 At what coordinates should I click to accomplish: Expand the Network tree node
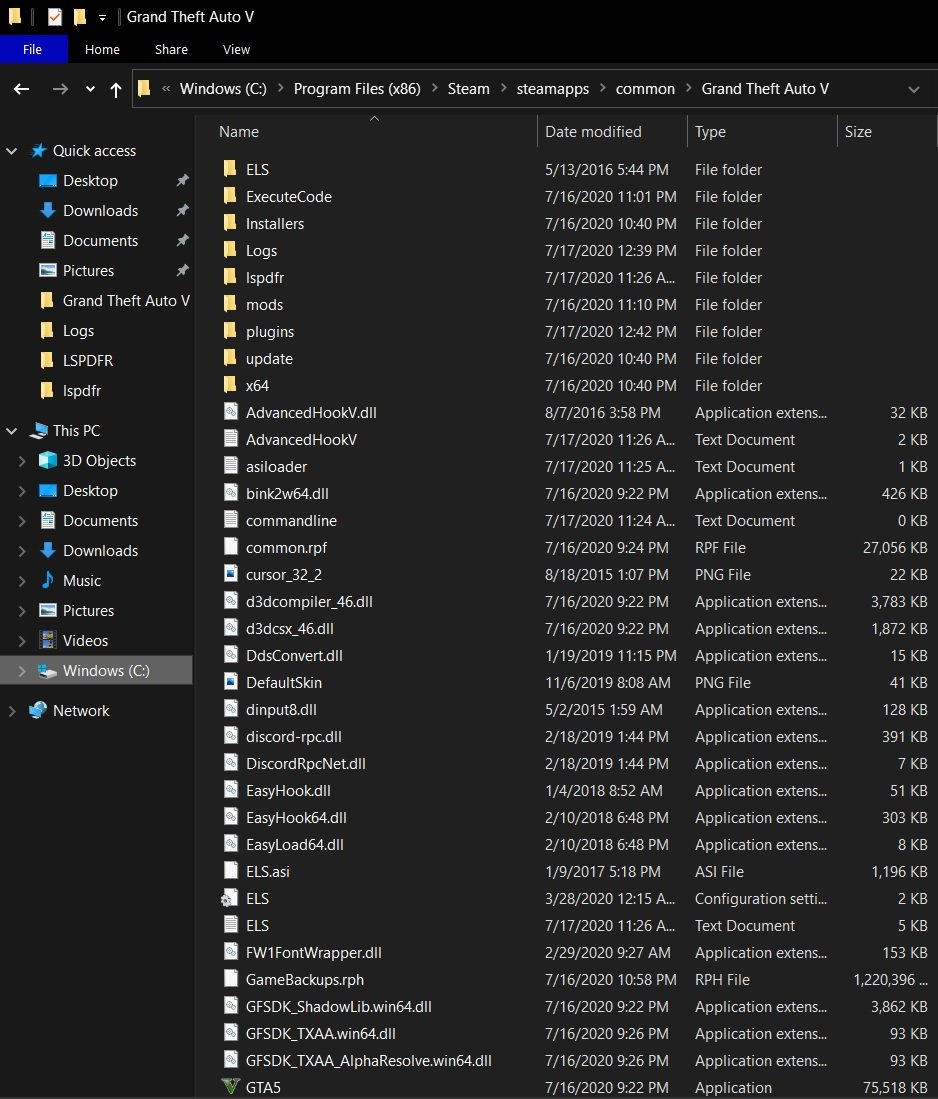click(12, 711)
